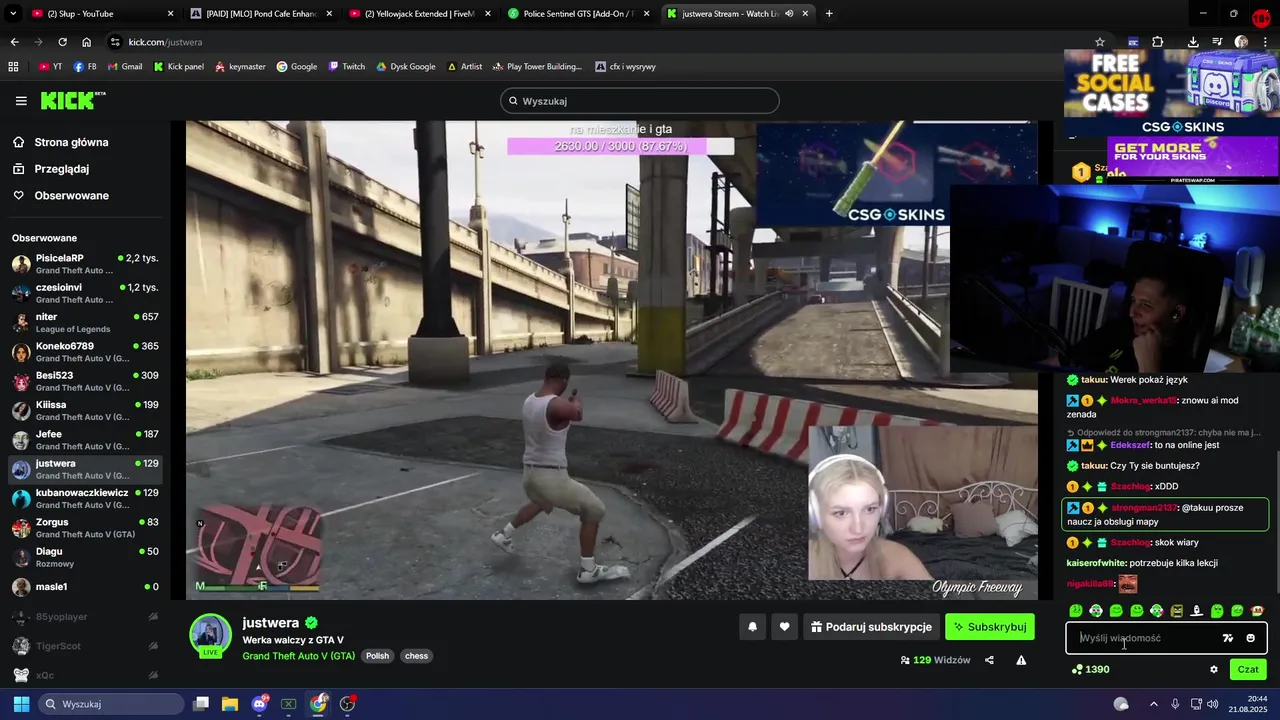Click the channel points balance 1390
Viewport: 1280px width, 720px height.
(1090, 669)
